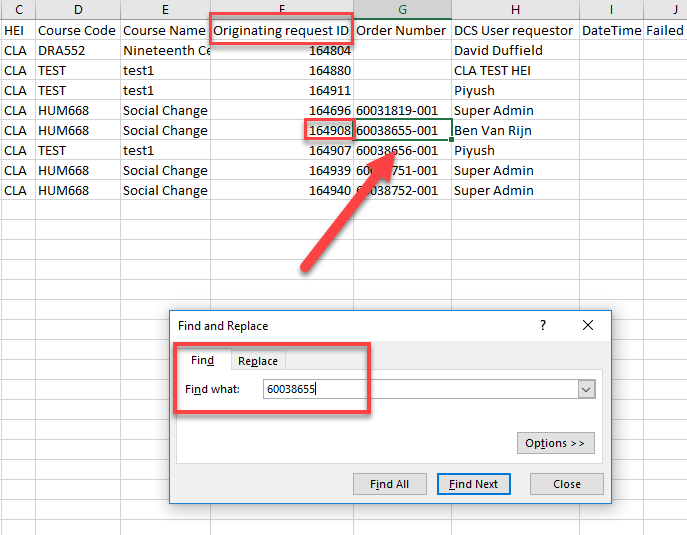This screenshot has height=535, width=687.
Task: Click the dialog help question mark icon
Action: click(x=543, y=326)
